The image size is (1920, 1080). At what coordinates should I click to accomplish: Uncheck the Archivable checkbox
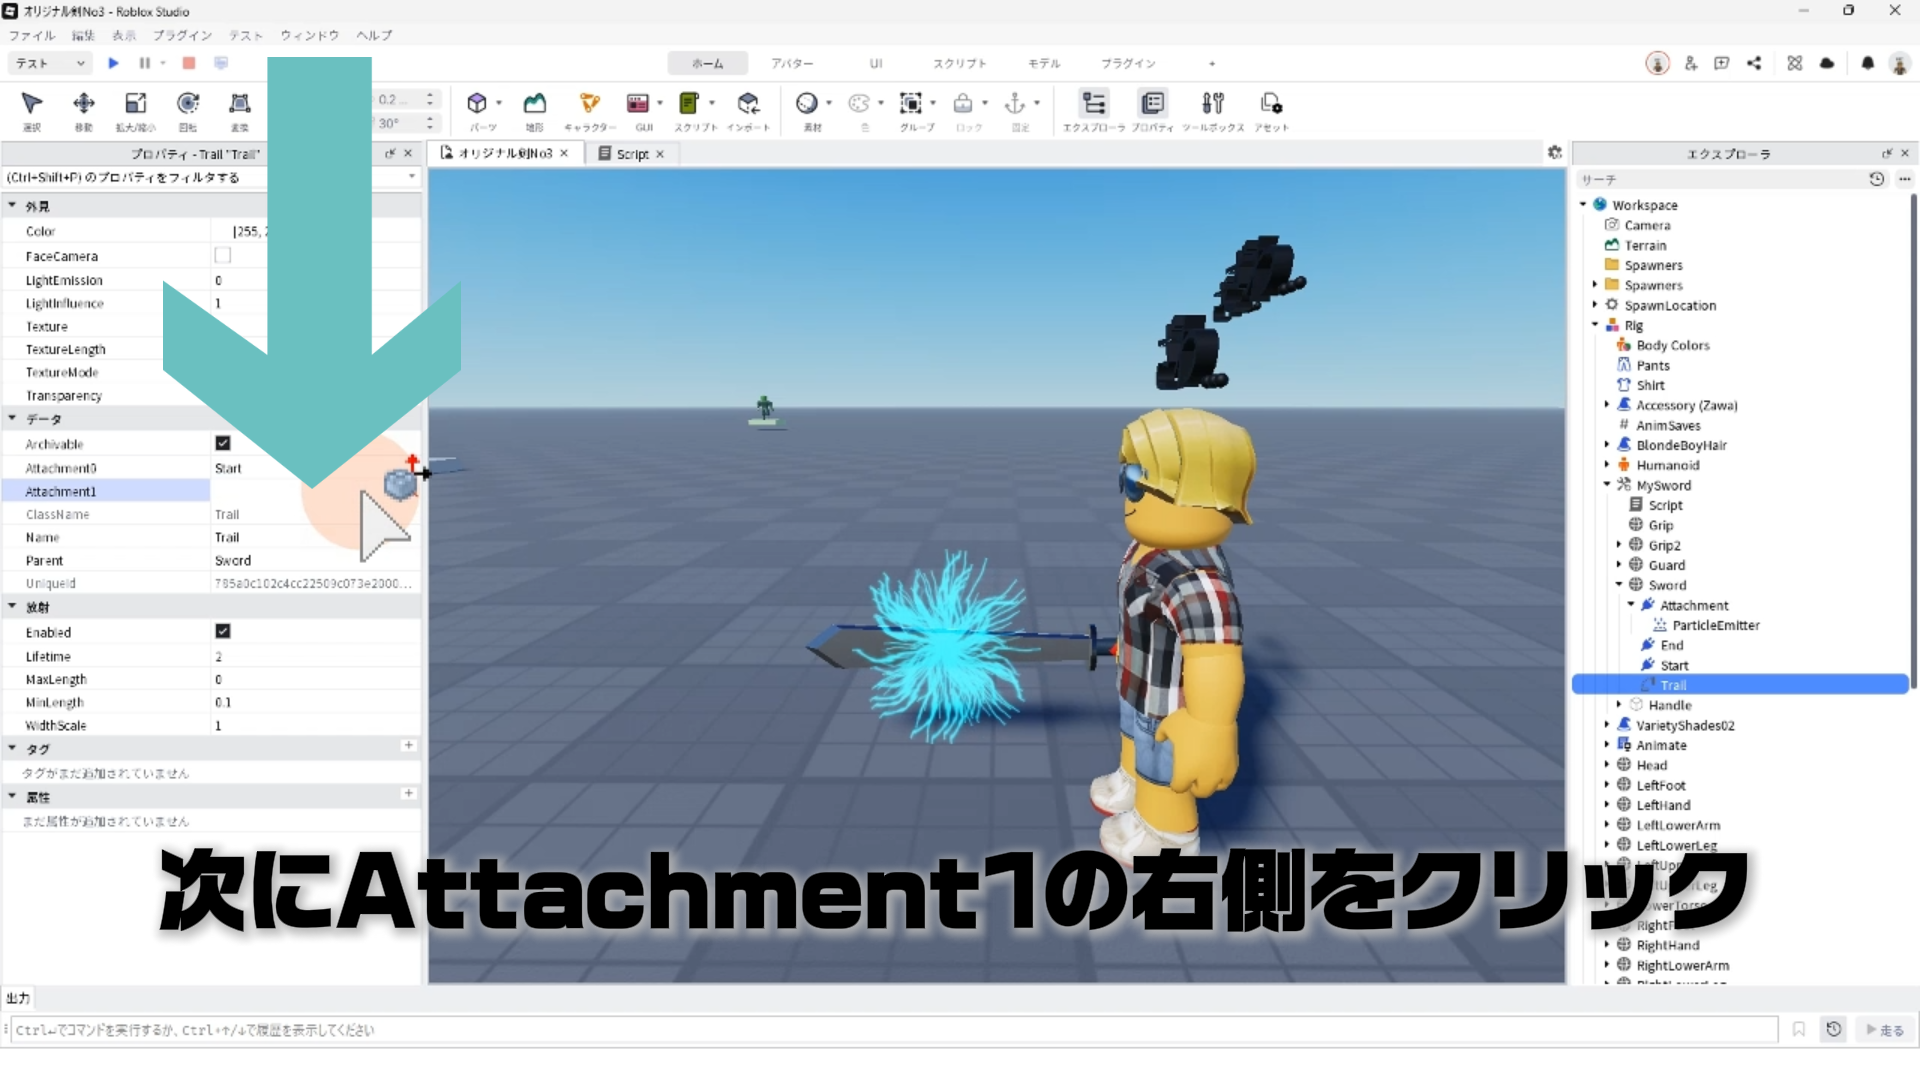pyautogui.click(x=223, y=443)
